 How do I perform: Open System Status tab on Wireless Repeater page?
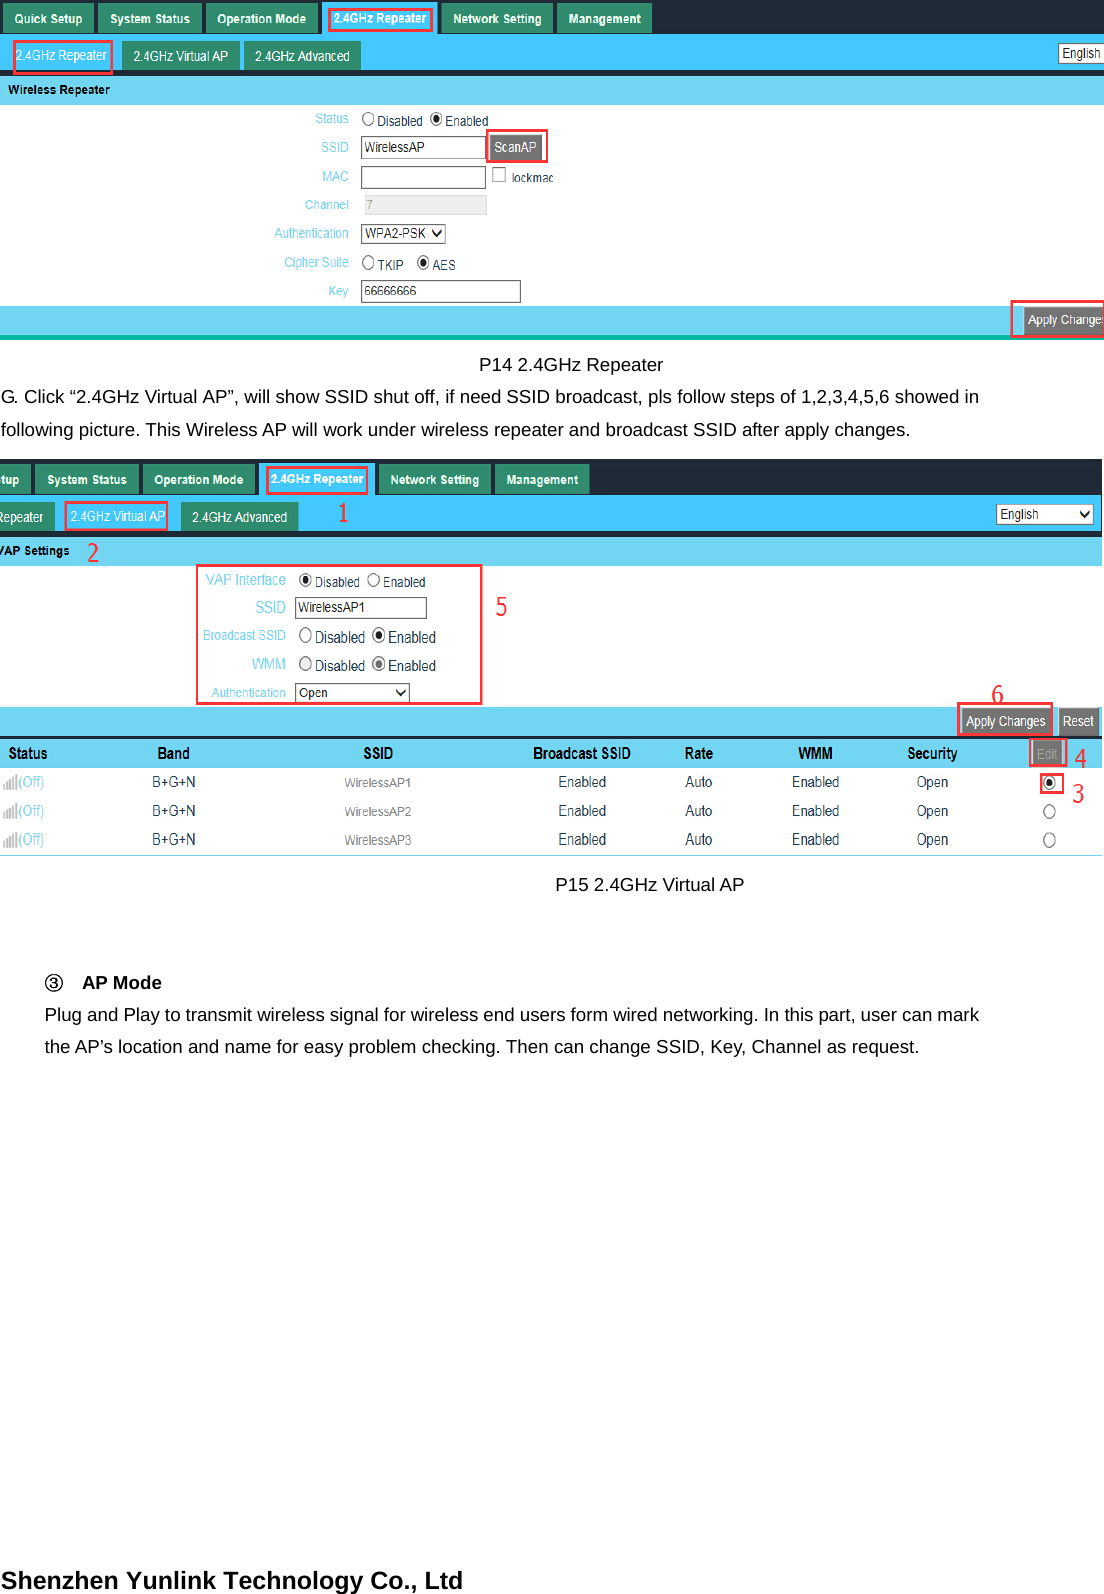click(150, 18)
